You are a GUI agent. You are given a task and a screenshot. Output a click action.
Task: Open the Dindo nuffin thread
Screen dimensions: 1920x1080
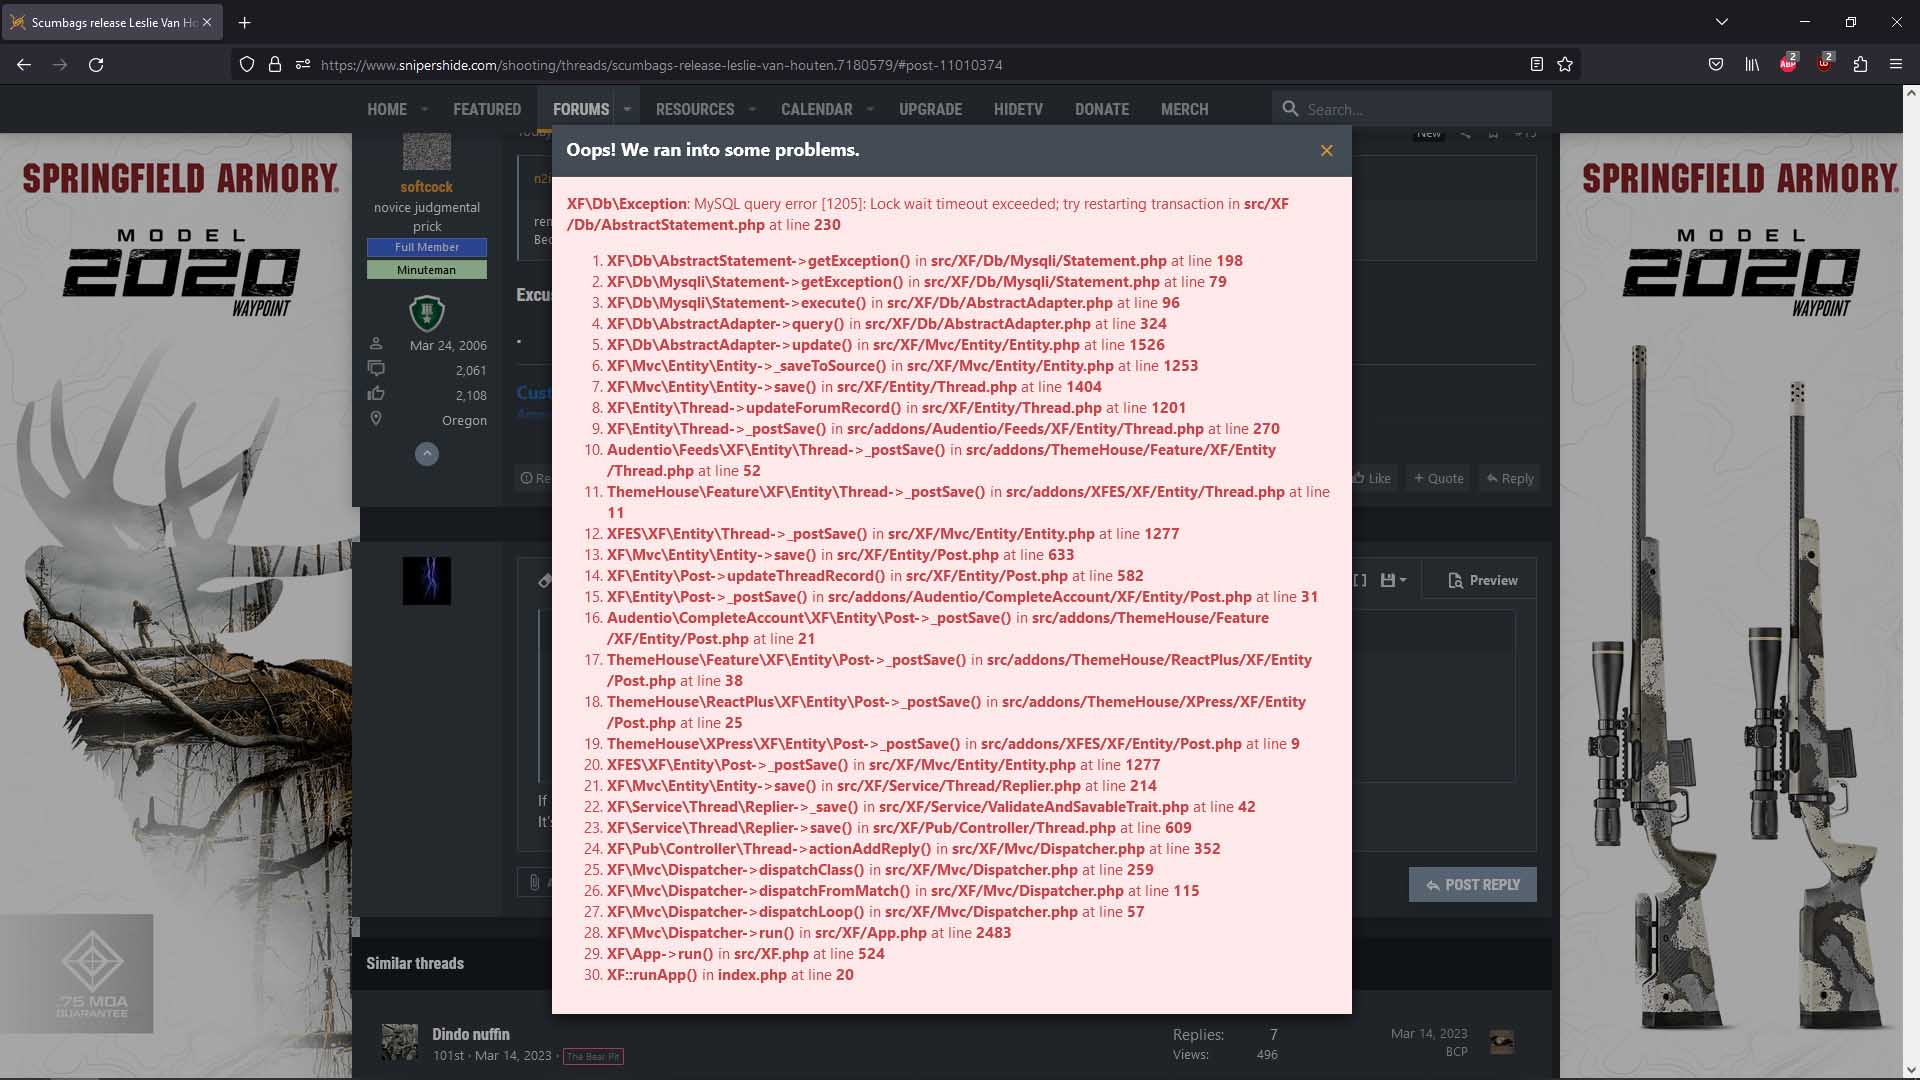point(471,1034)
